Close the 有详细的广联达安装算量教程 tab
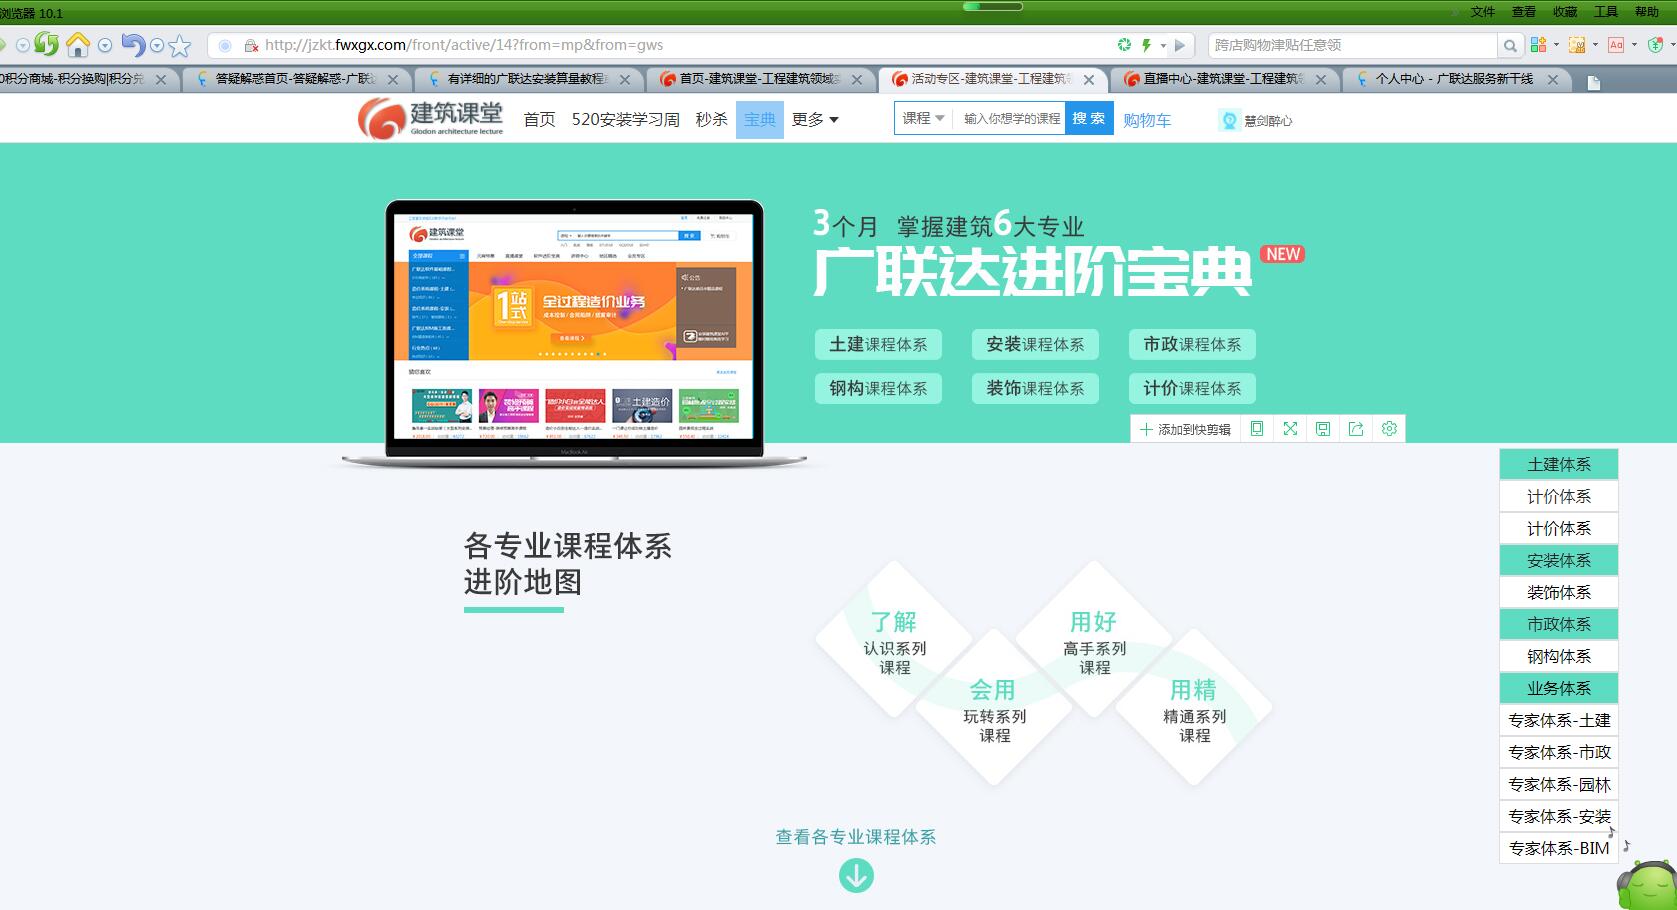The height and width of the screenshot is (910, 1677). [x=625, y=80]
